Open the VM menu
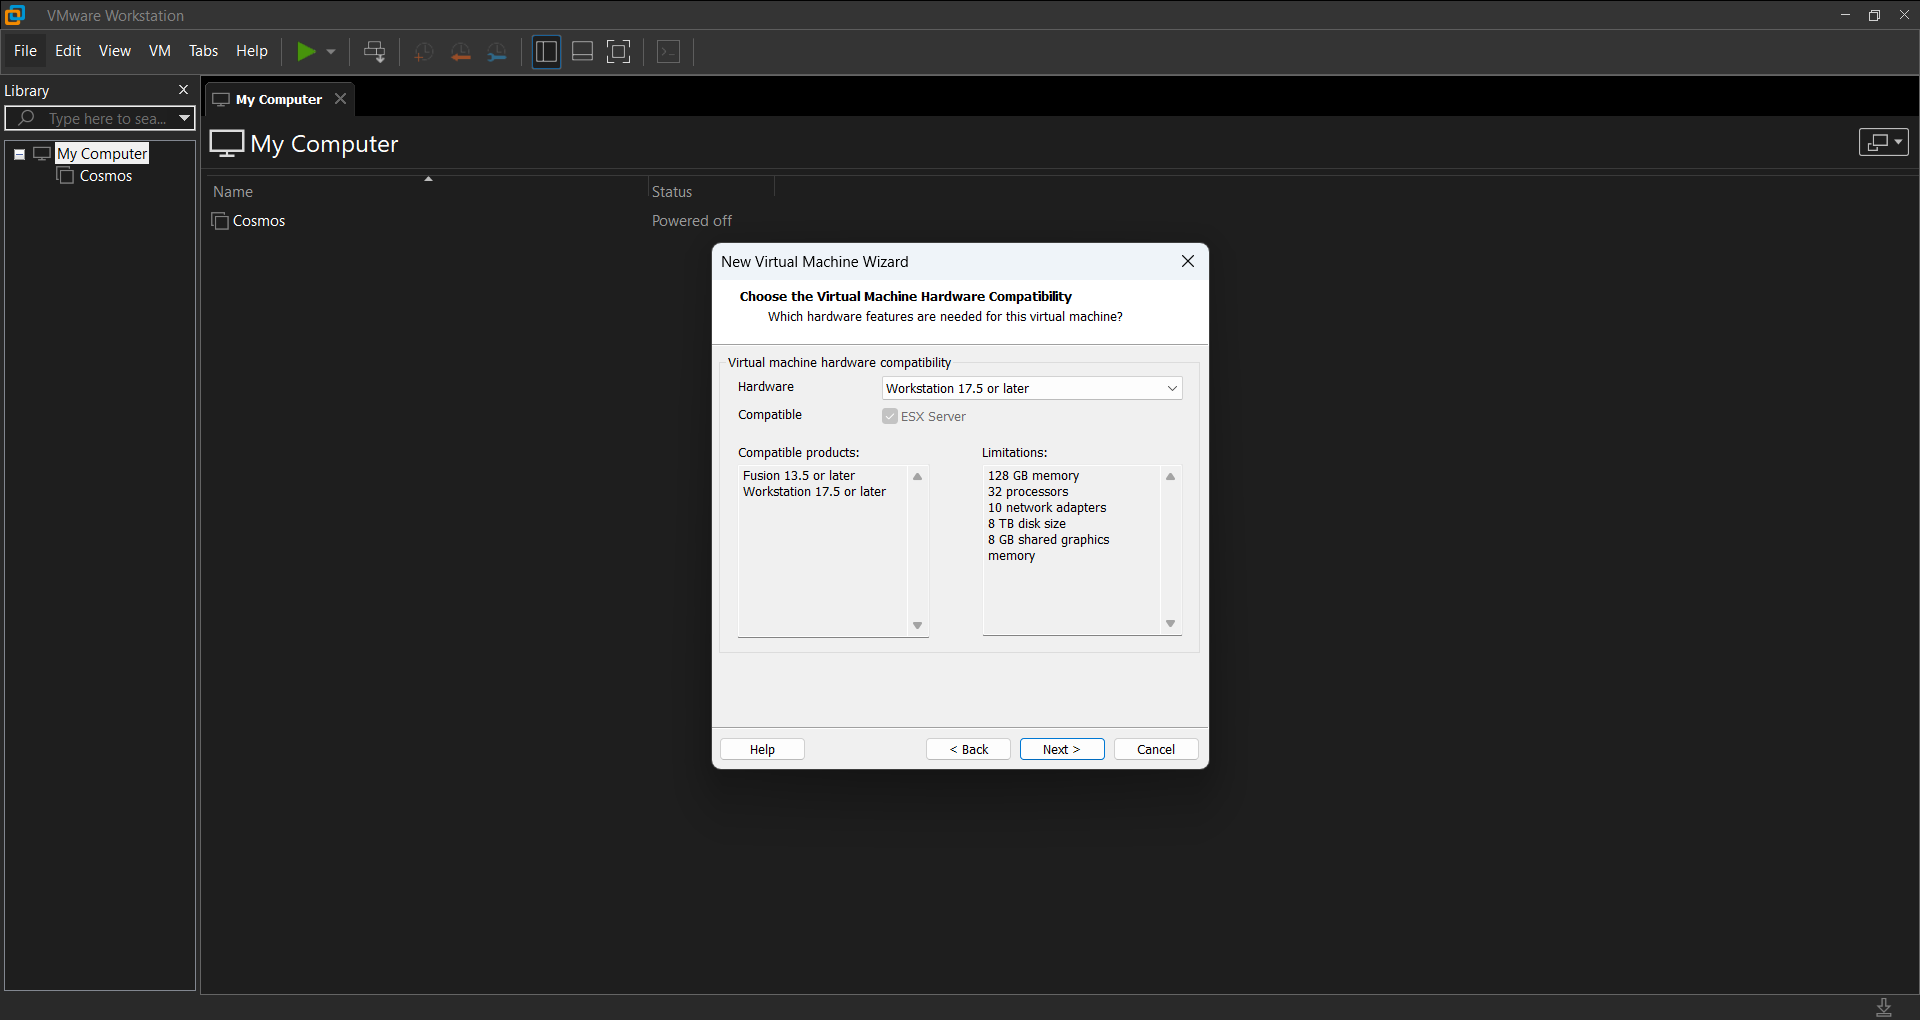 (x=160, y=51)
